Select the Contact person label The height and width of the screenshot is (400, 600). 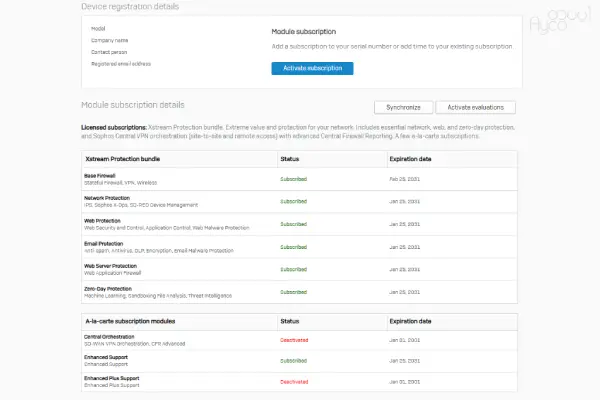[x=109, y=52]
